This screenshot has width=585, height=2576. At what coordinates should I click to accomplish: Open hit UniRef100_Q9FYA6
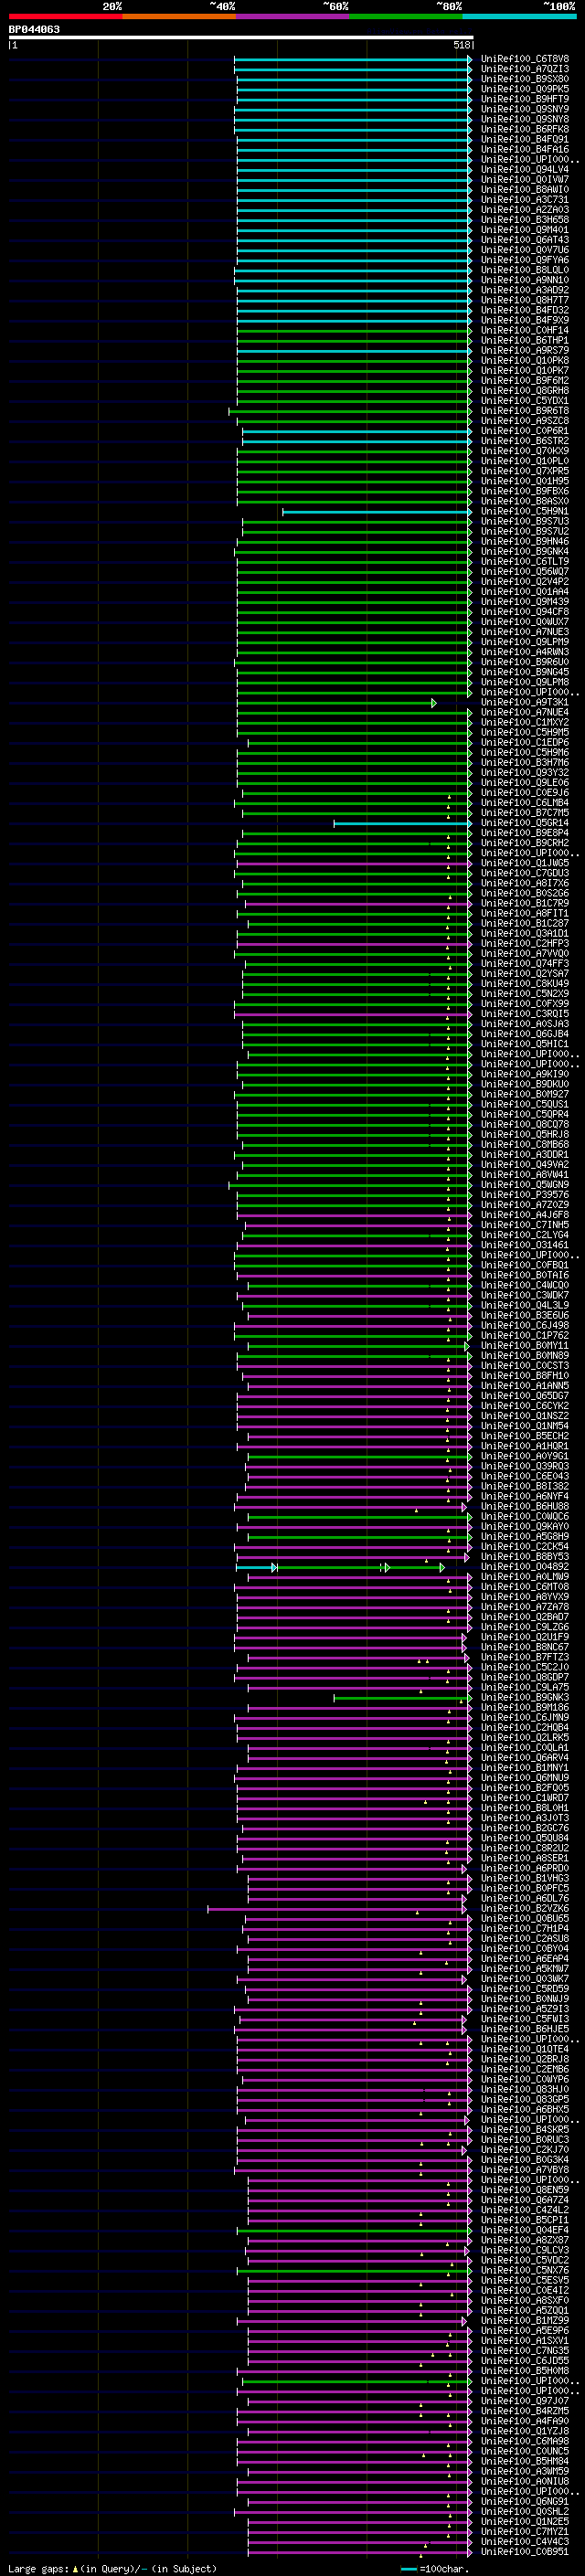coord(525,260)
